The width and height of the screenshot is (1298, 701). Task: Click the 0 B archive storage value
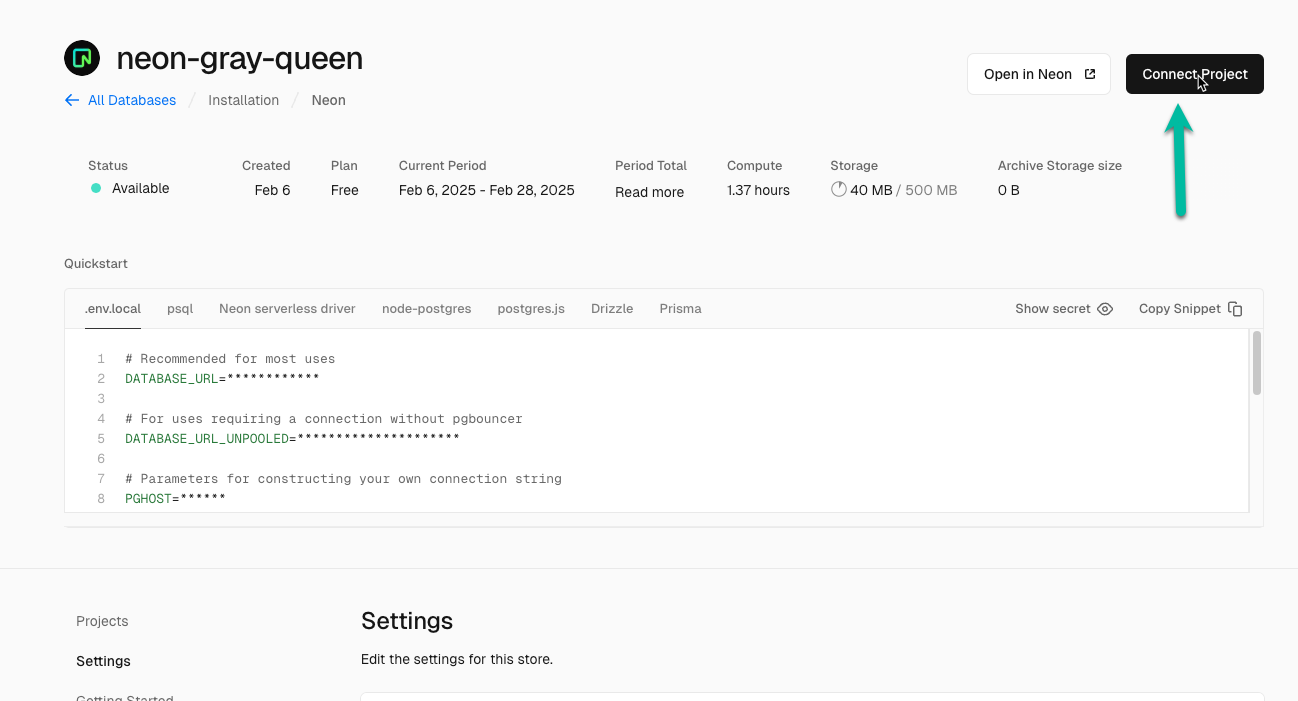pos(1009,190)
